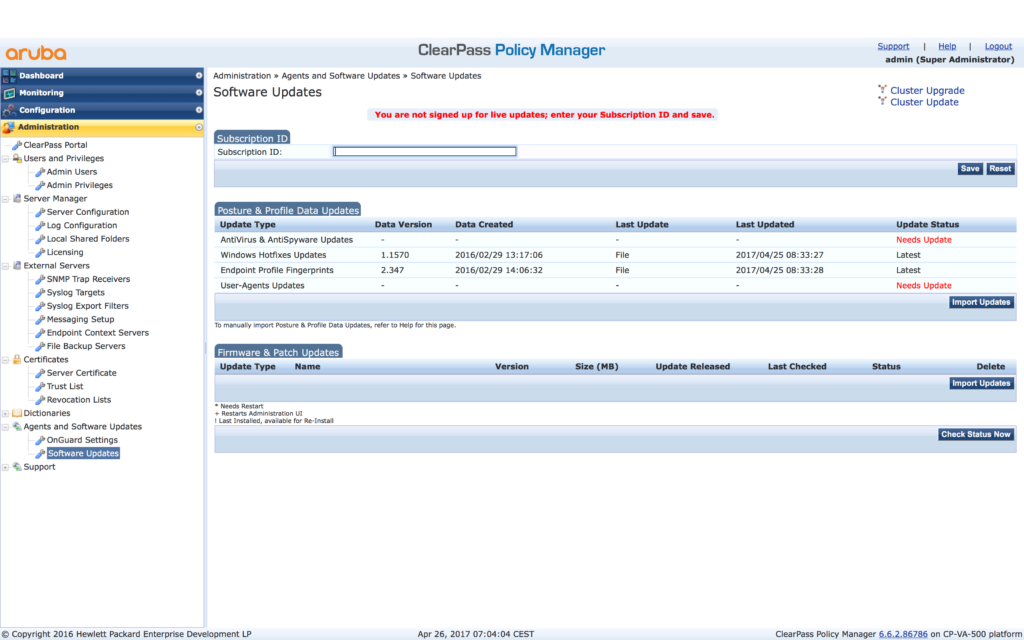Collapse the Users and Privileges tree node
Viewport: 1024px width, 640px height.
5,158
